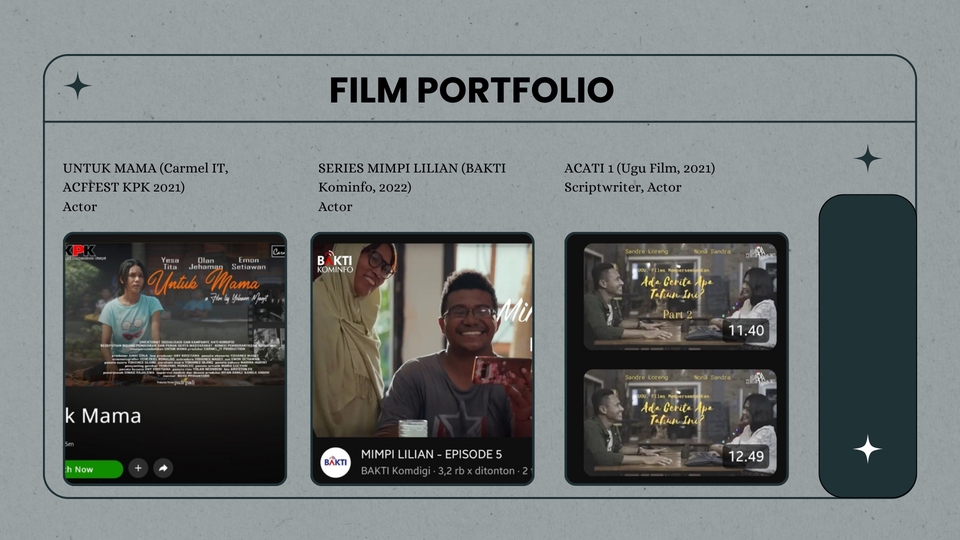
Task: Open the Ada Cerita Apa Part 2 video, 11.40
Action: 680,296
